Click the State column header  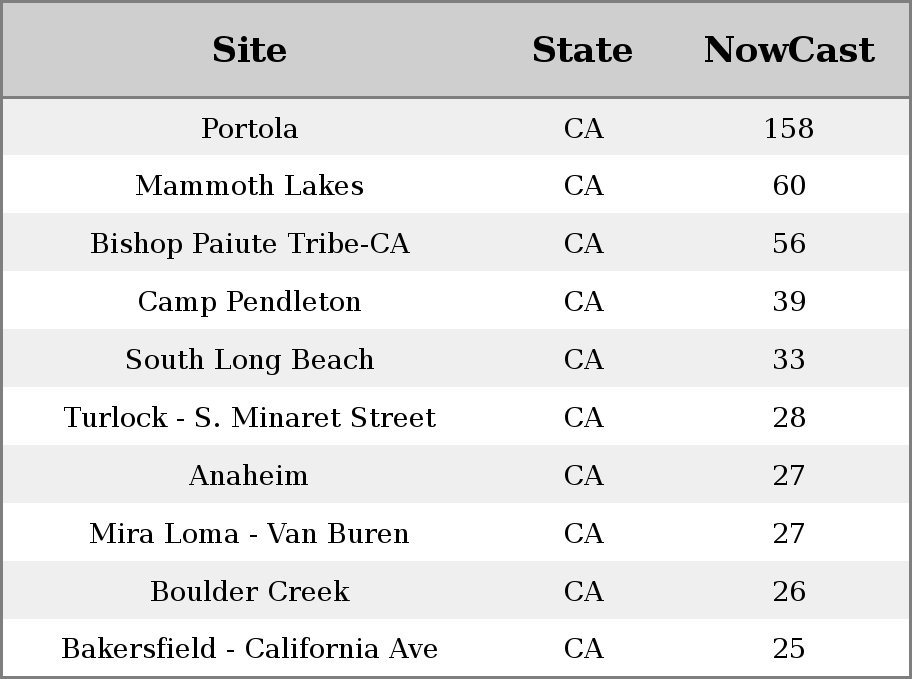pyautogui.click(x=582, y=50)
